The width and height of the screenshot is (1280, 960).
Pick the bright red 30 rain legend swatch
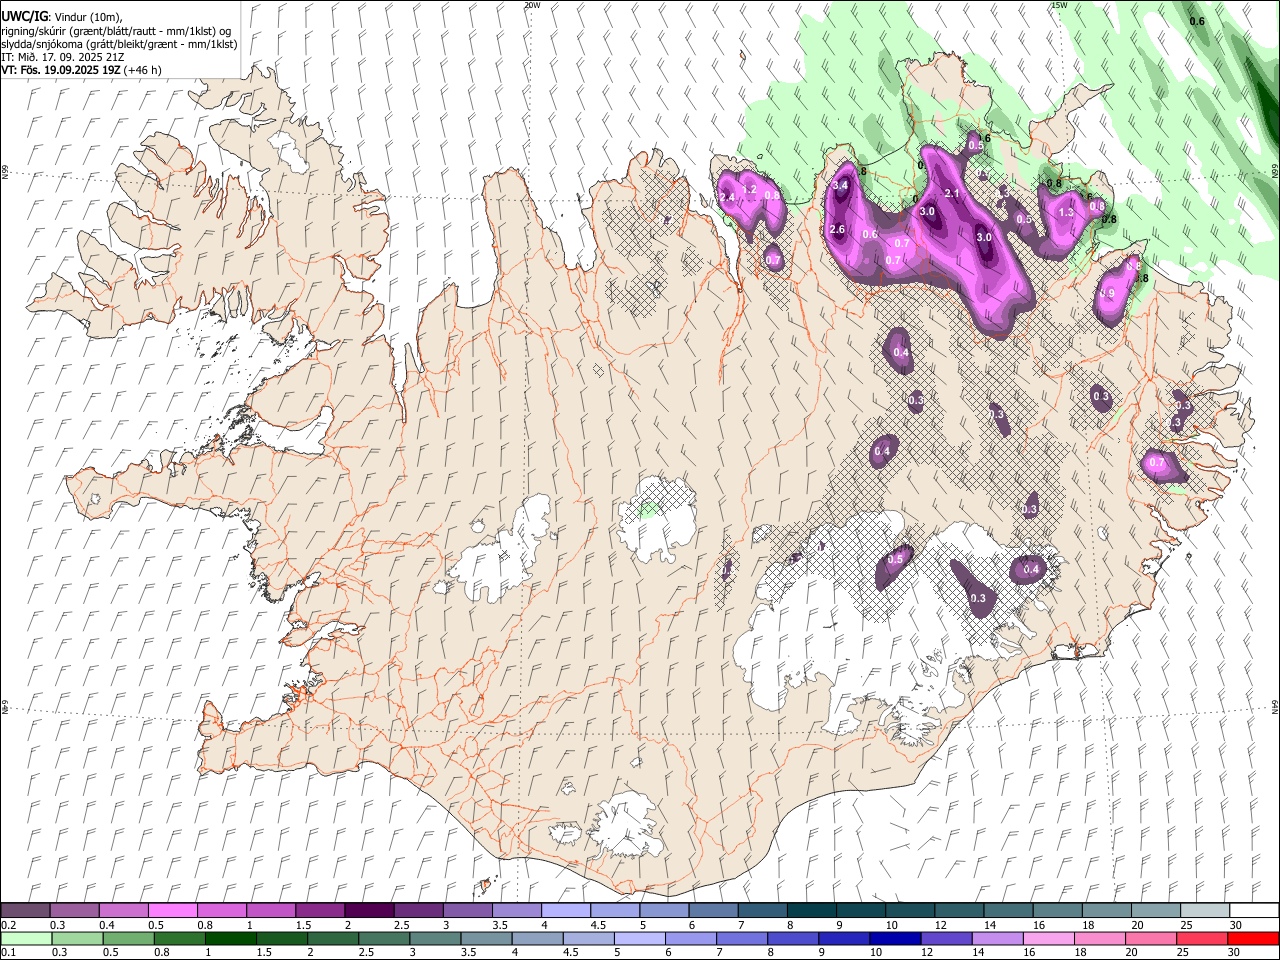click(x=1252, y=939)
